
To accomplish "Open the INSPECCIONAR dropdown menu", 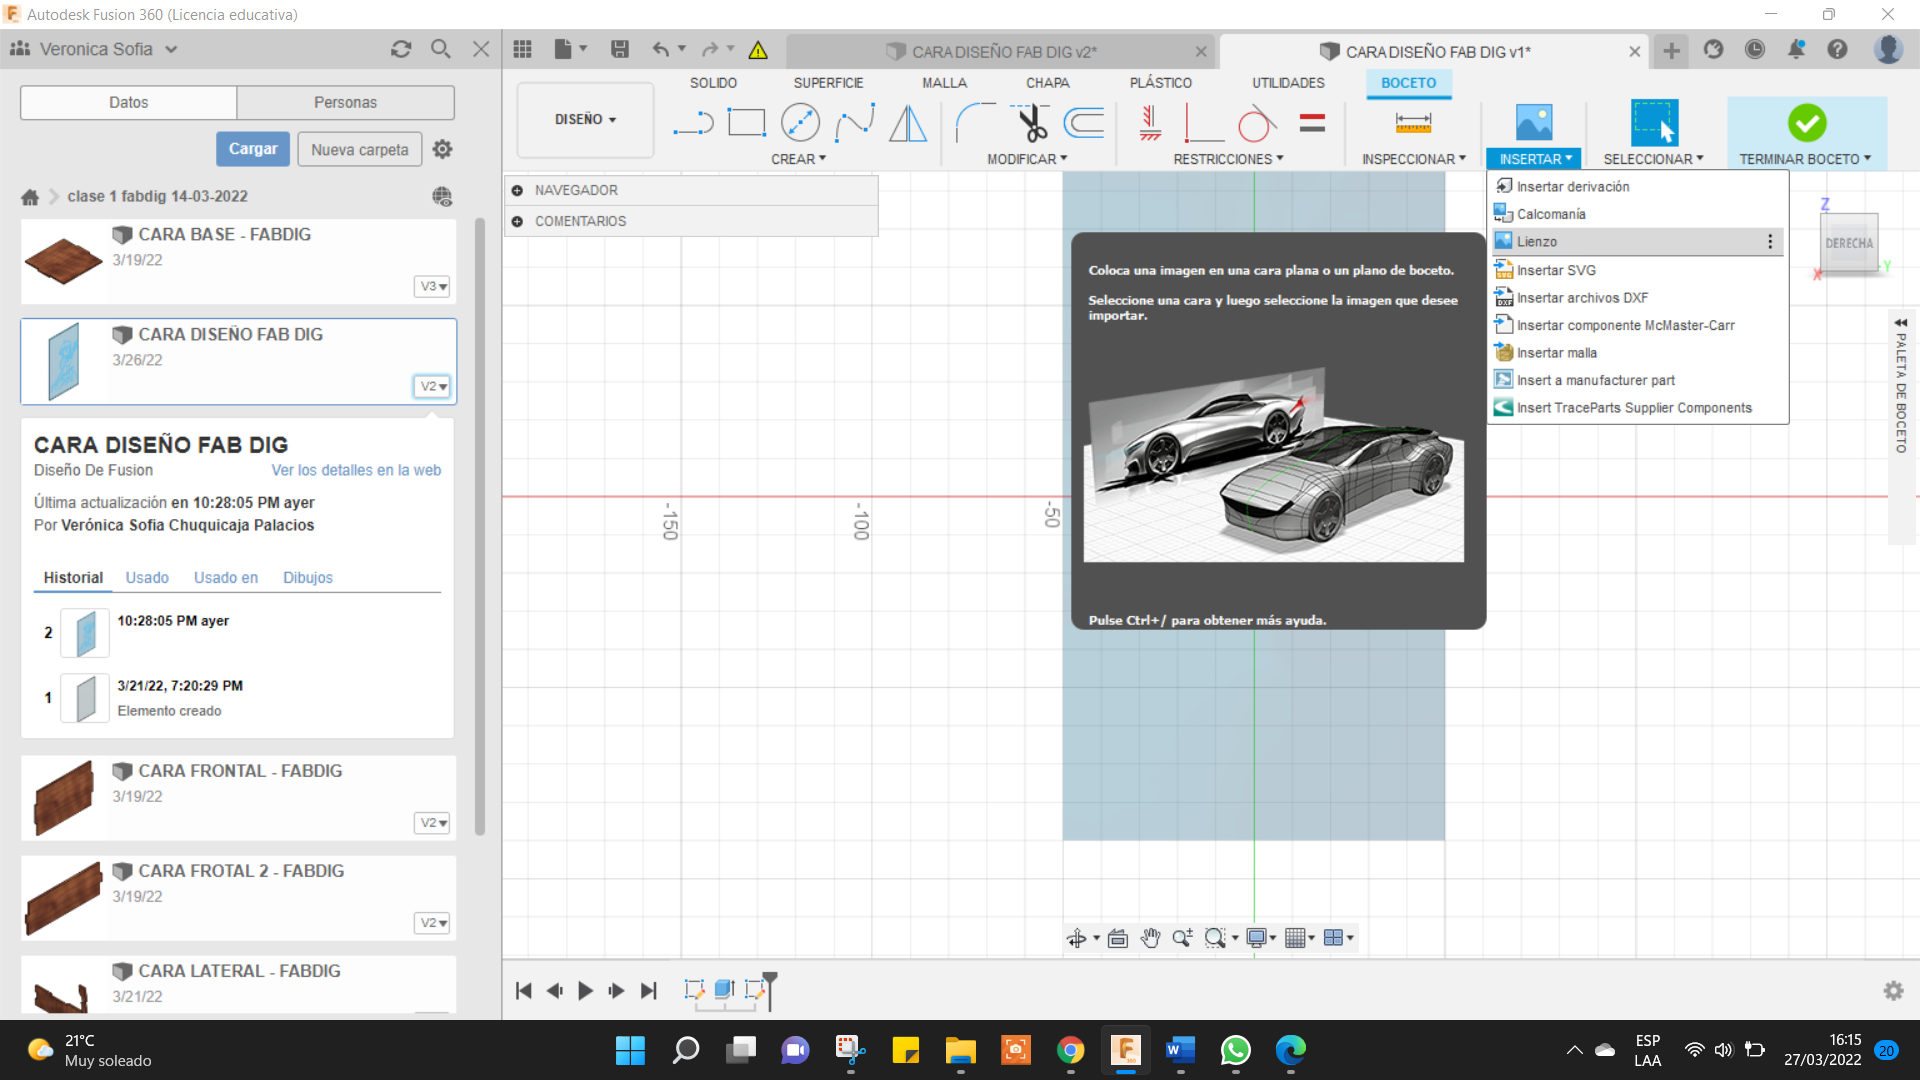I will [1413, 159].
